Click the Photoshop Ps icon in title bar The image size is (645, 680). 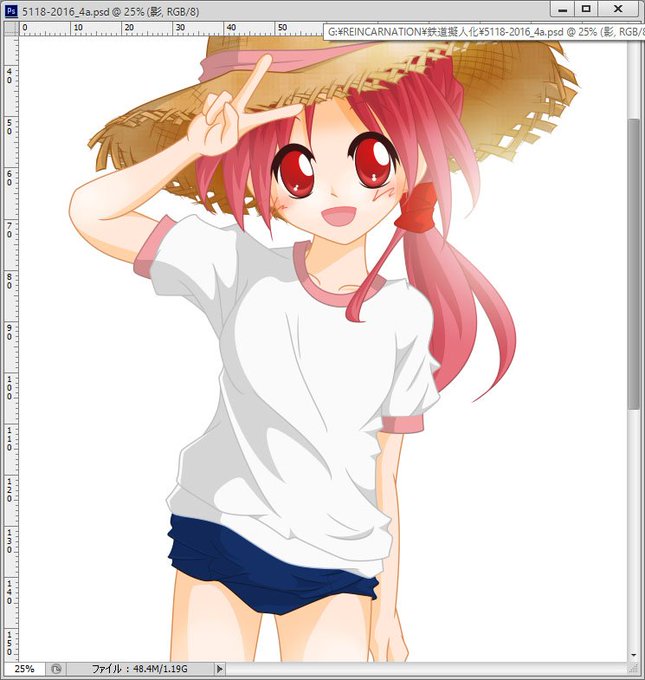pos(11,10)
